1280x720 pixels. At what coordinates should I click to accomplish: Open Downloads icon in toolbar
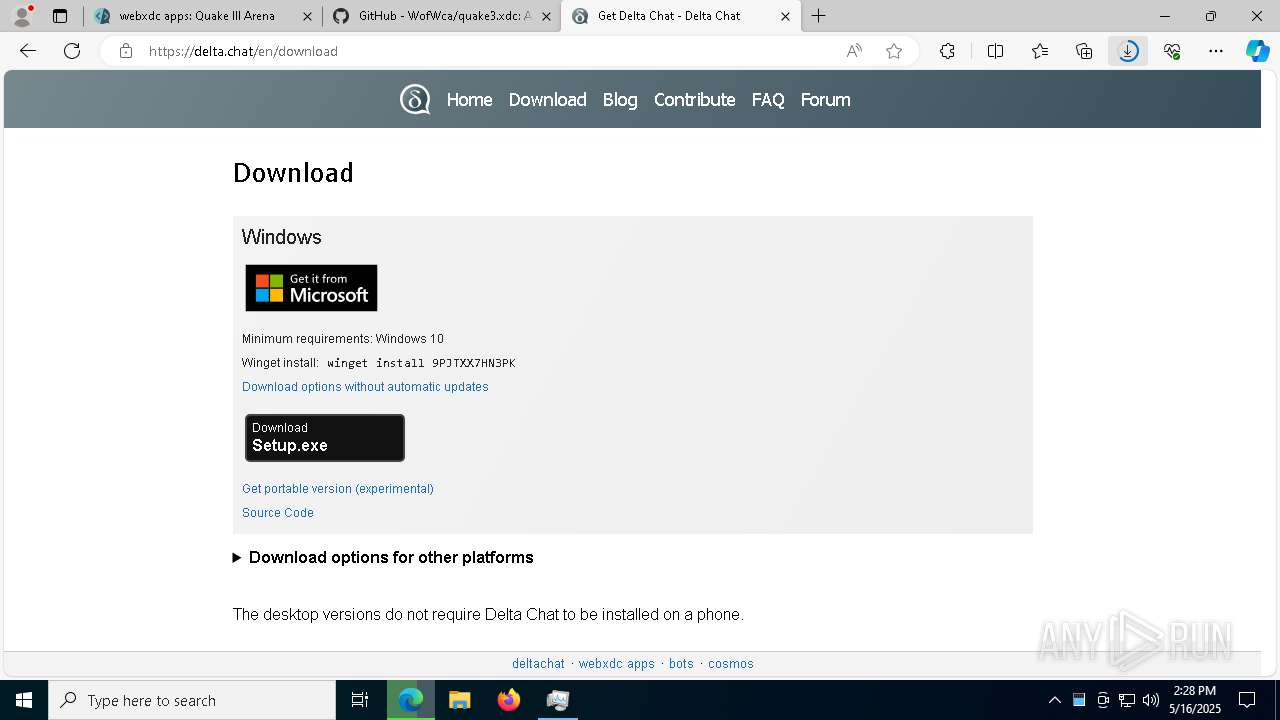pos(1128,51)
